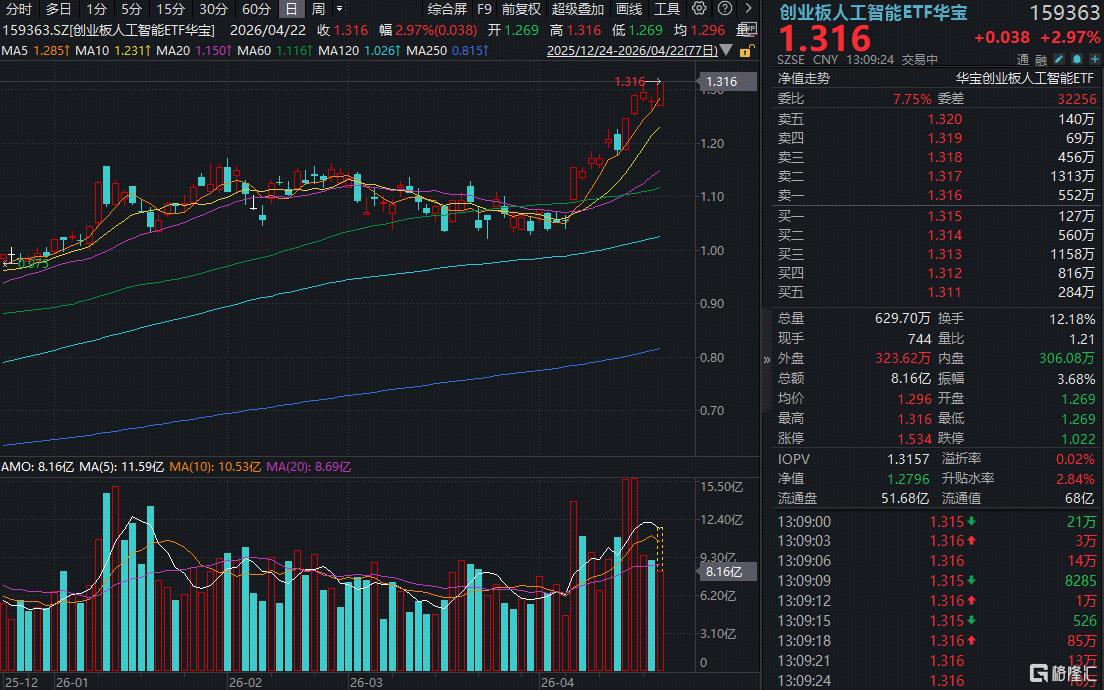Open the 工具 tools menu
1104x690 pixels.
[667, 9]
